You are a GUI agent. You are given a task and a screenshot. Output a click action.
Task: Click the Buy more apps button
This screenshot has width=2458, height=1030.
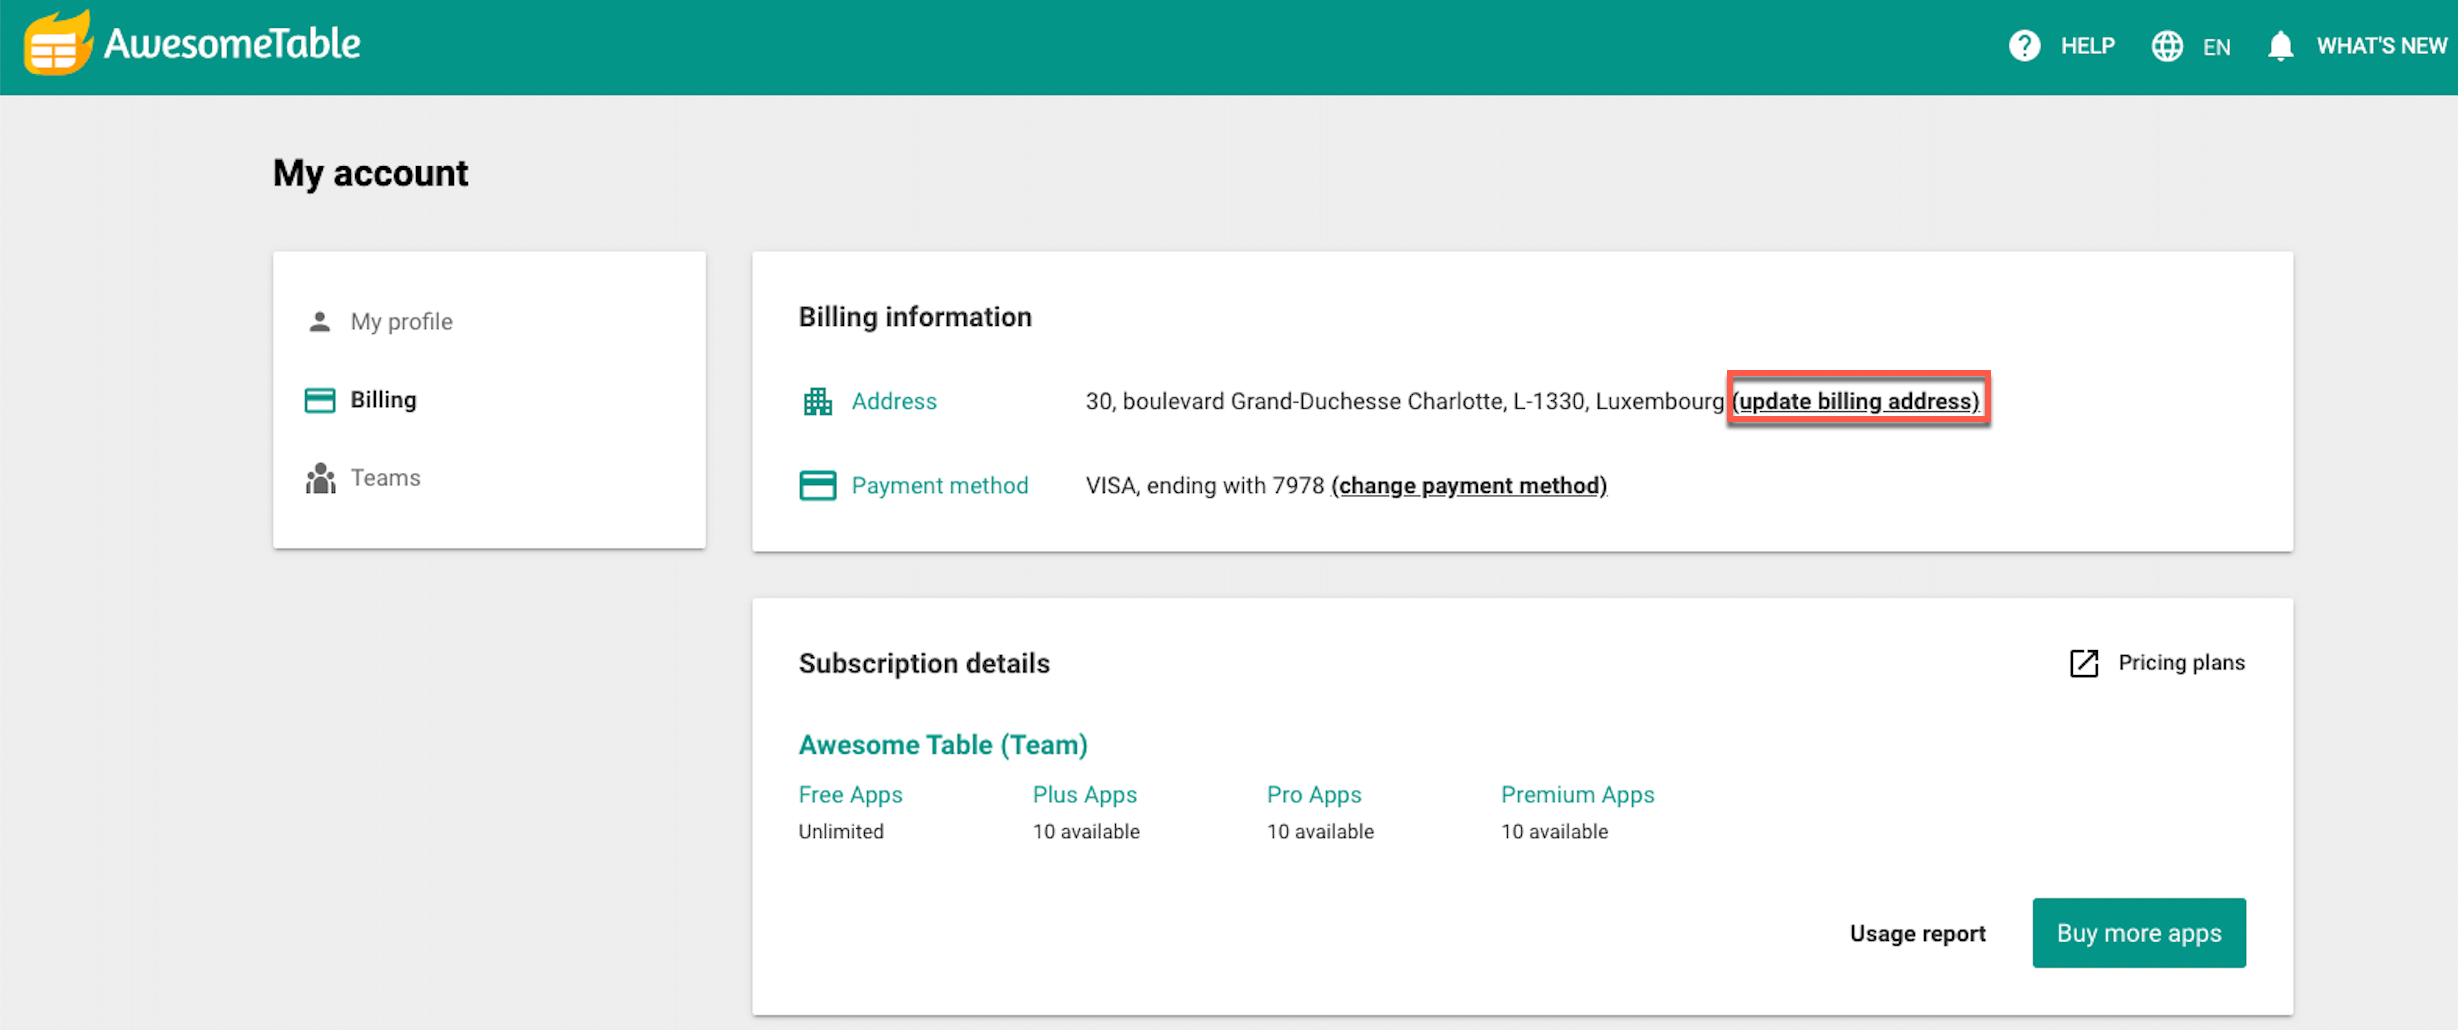click(x=2139, y=933)
